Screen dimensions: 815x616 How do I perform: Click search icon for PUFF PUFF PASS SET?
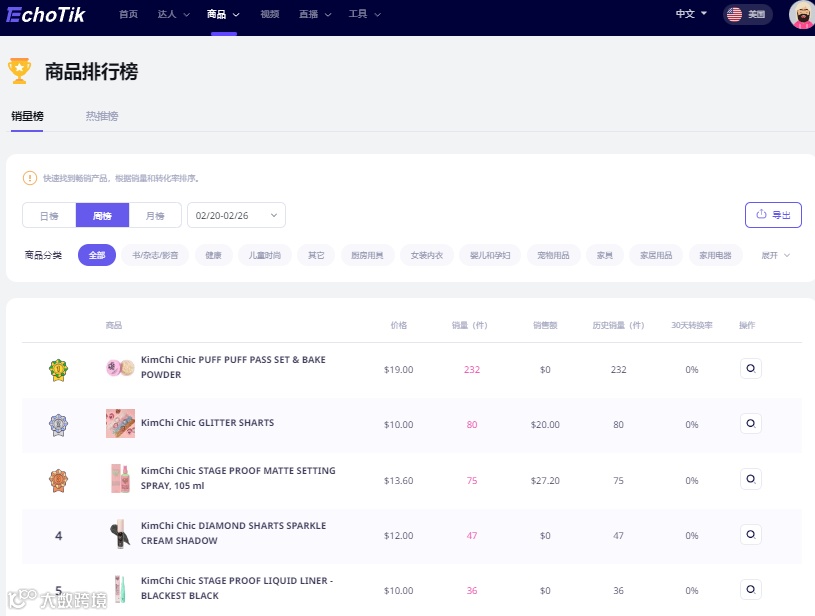pos(751,369)
